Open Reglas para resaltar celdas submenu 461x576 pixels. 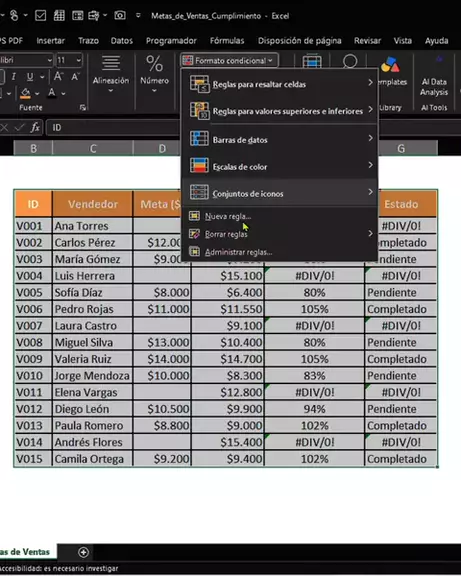pos(280,84)
